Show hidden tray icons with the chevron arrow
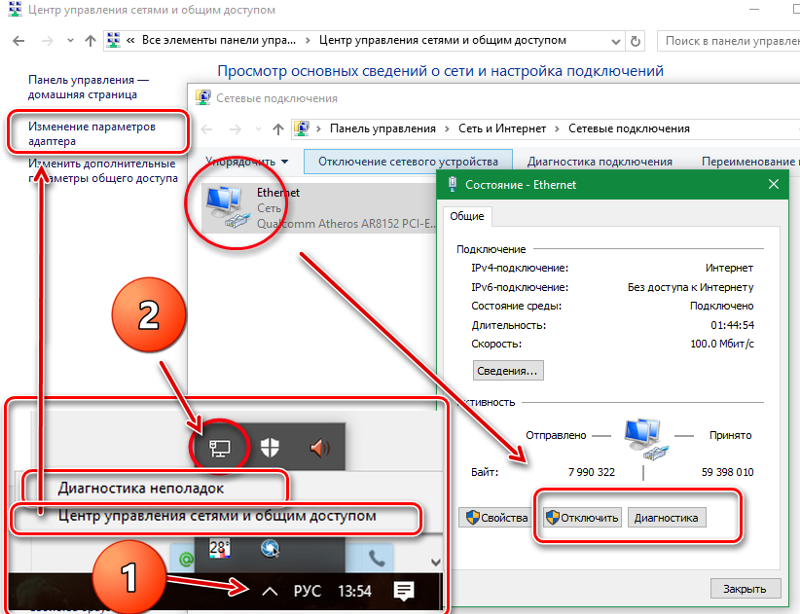800x614 pixels. 269,591
